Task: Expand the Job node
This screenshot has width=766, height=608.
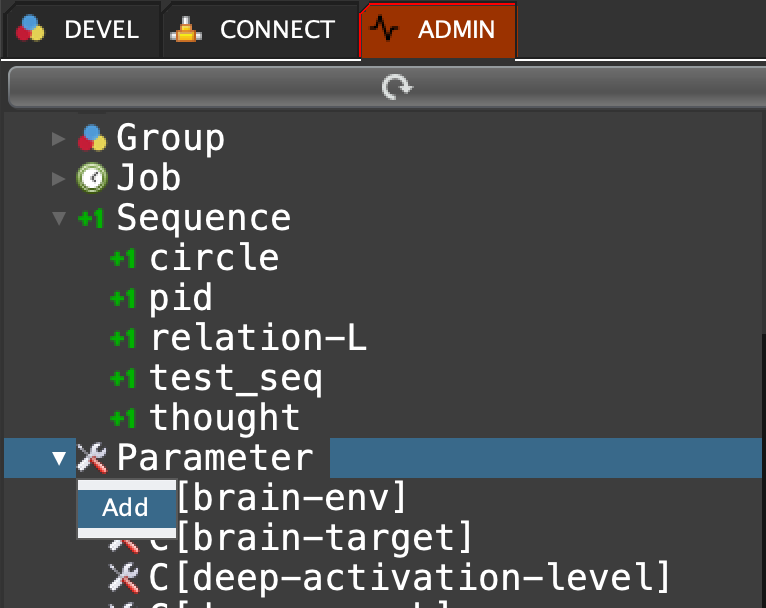Action: 59,177
